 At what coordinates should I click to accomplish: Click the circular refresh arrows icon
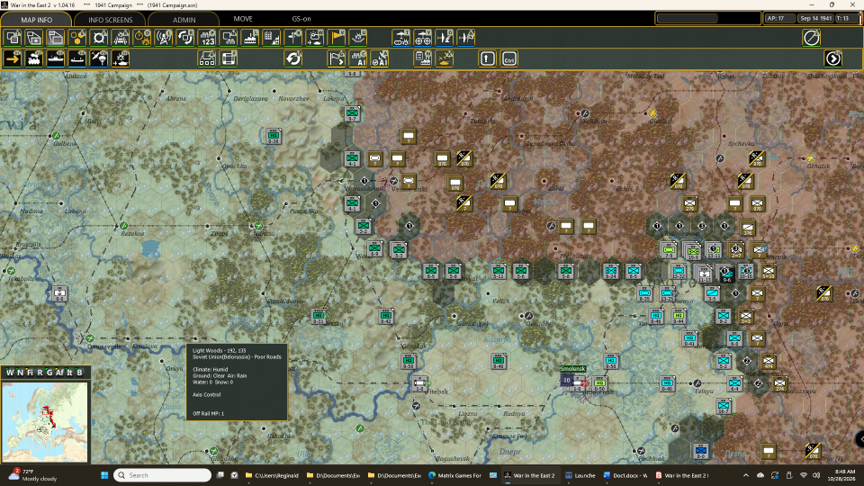pyautogui.click(x=294, y=58)
